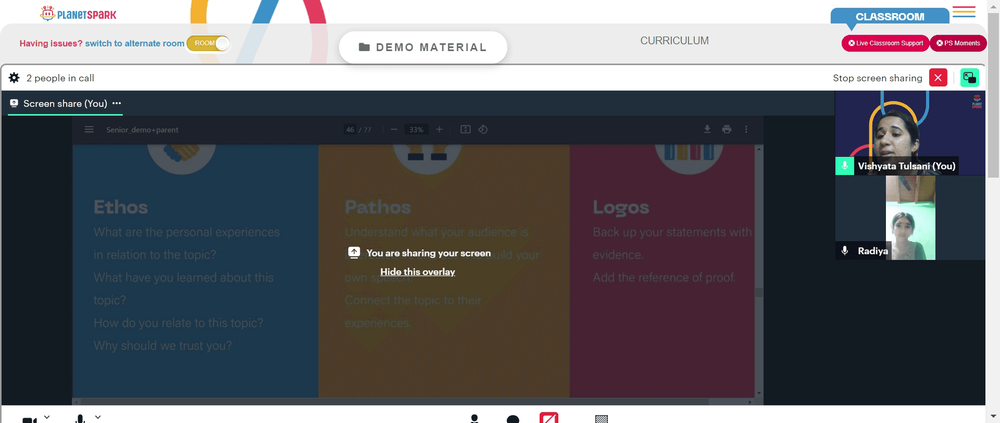Click the Stop screen sharing text
Image resolution: width=1000 pixels, height=423 pixels.
coord(878,78)
